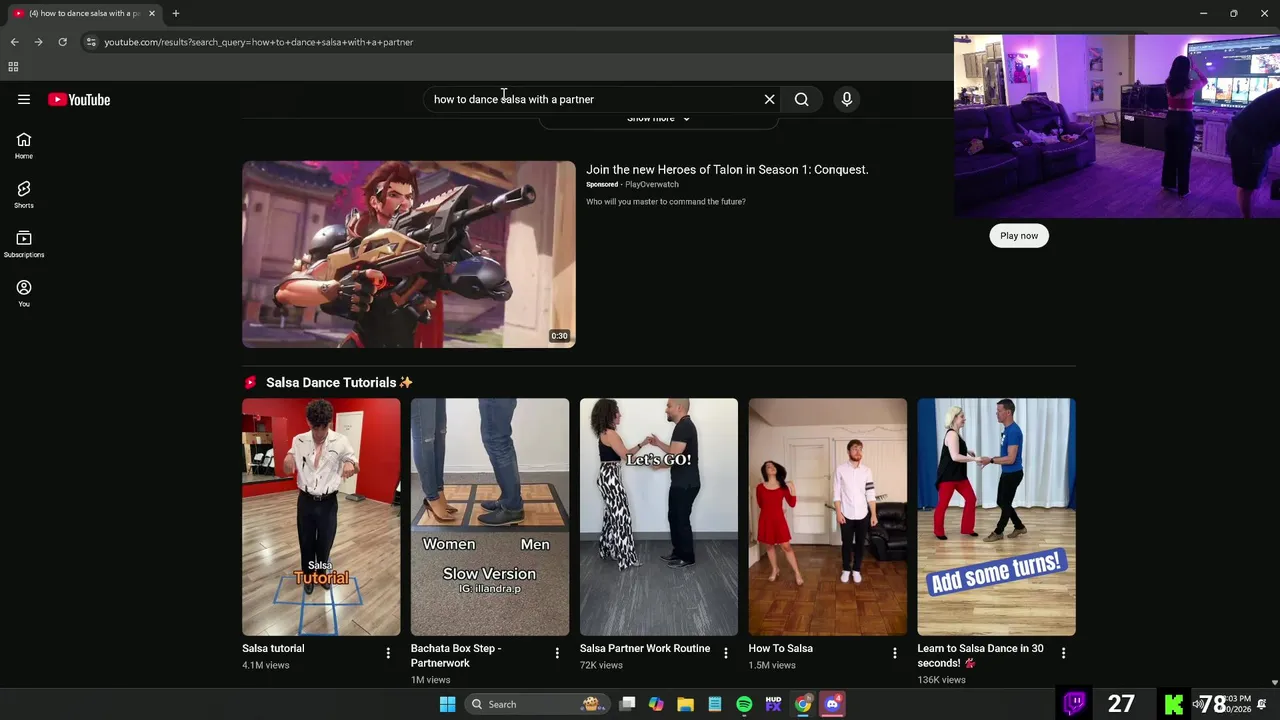Open File Explorer from the taskbar
The height and width of the screenshot is (720, 1280).
pos(685,704)
